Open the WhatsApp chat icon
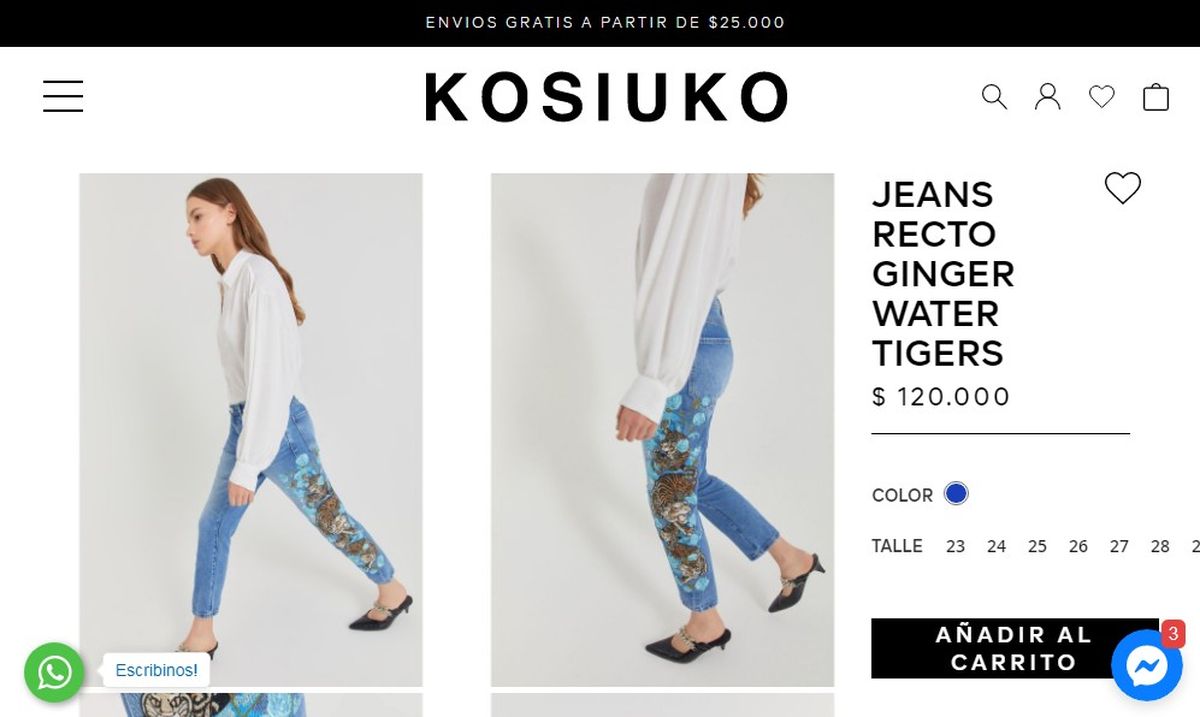 tap(54, 672)
